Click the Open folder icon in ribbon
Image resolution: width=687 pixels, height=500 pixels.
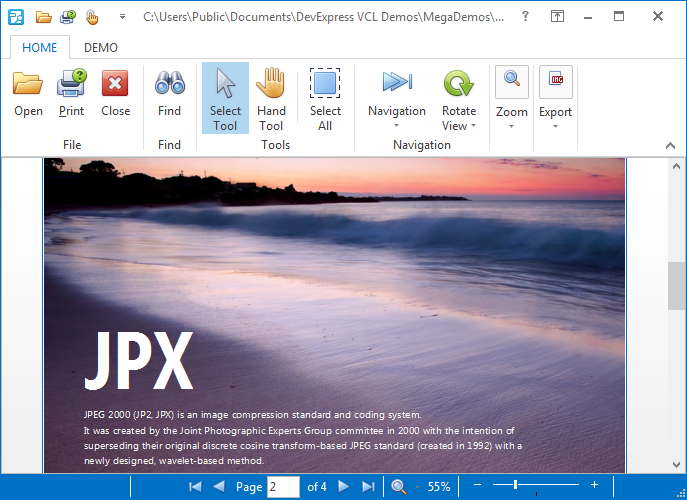28,94
